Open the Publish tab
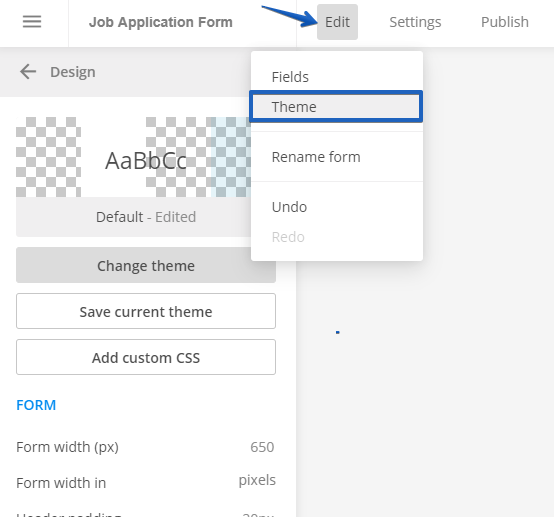 click(505, 22)
